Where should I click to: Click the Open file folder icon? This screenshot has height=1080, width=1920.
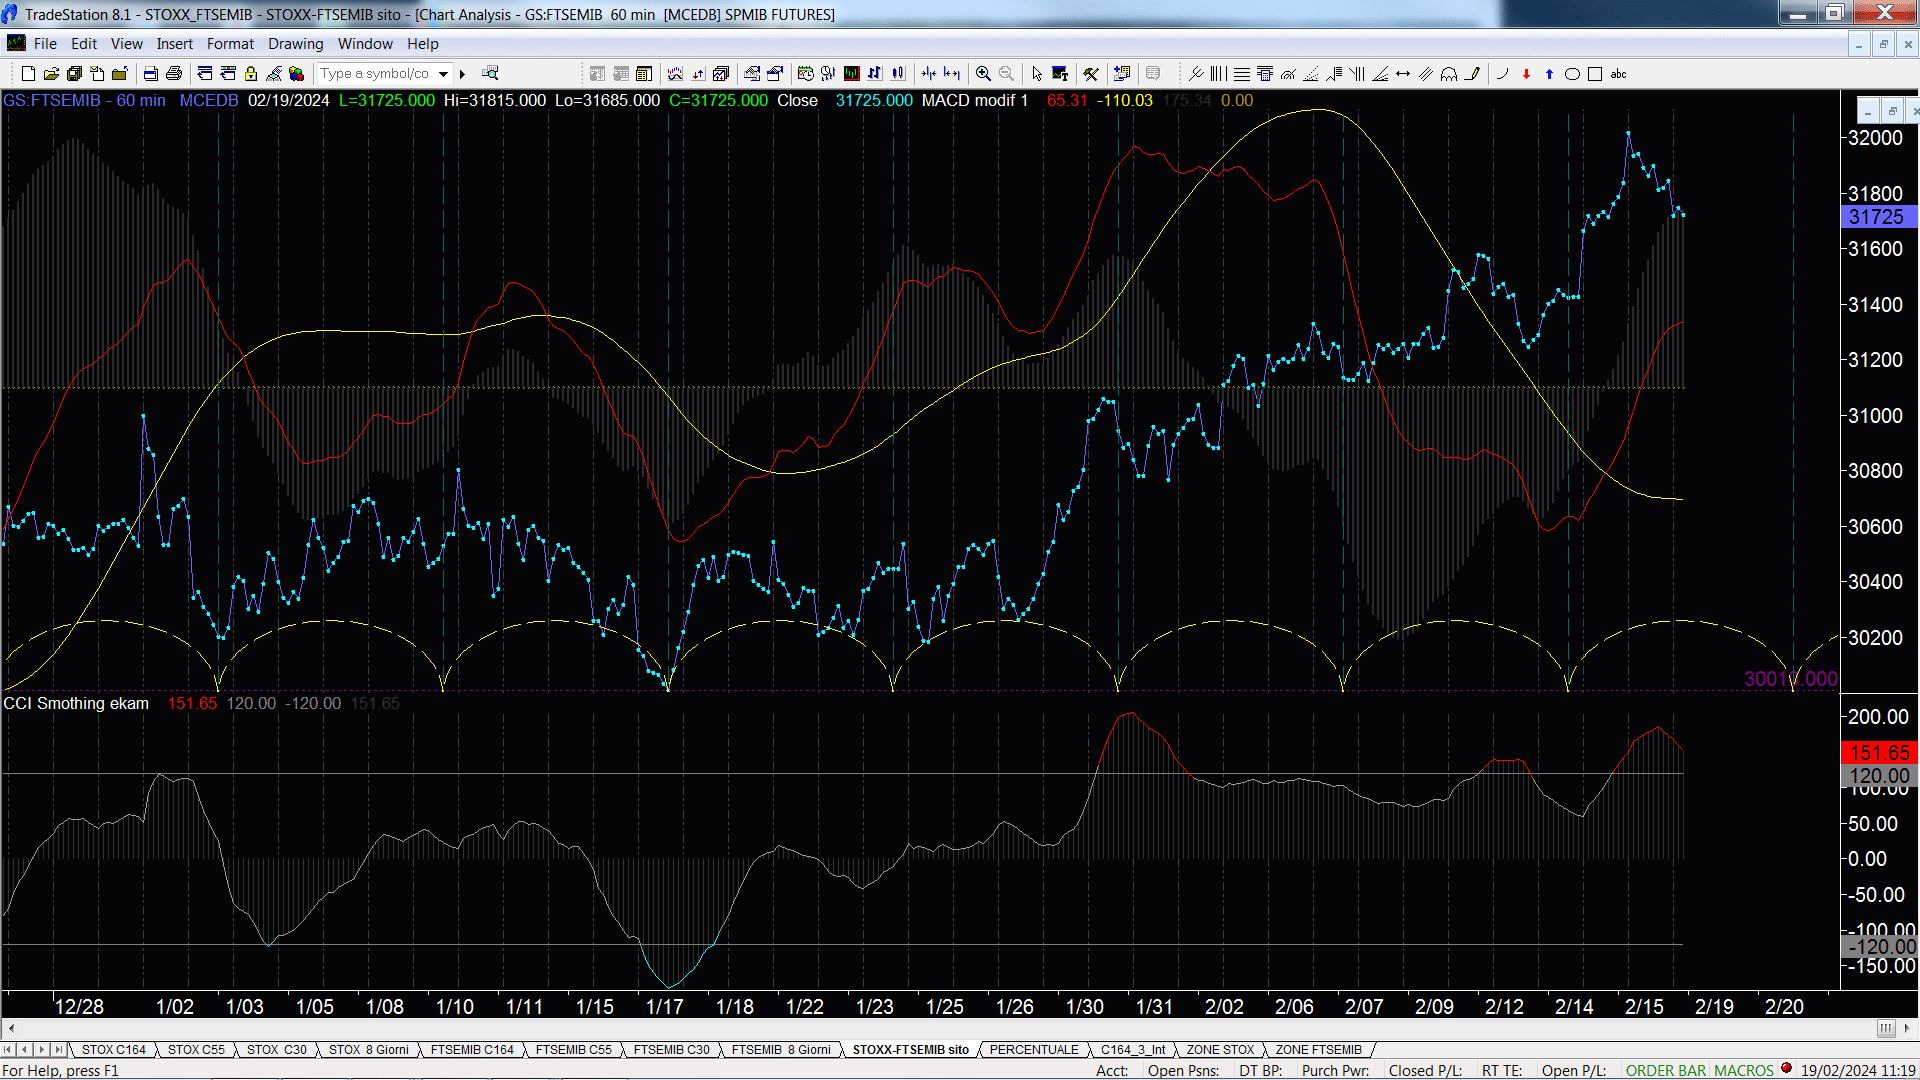click(x=51, y=74)
